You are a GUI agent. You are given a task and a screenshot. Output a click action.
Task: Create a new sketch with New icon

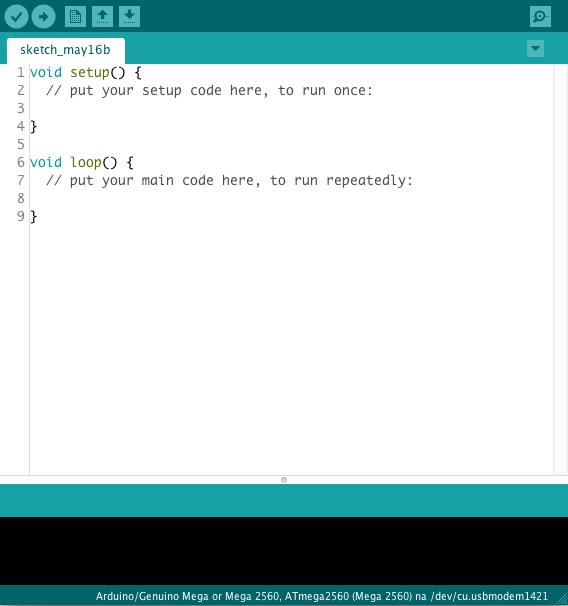pyautogui.click(x=75, y=17)
